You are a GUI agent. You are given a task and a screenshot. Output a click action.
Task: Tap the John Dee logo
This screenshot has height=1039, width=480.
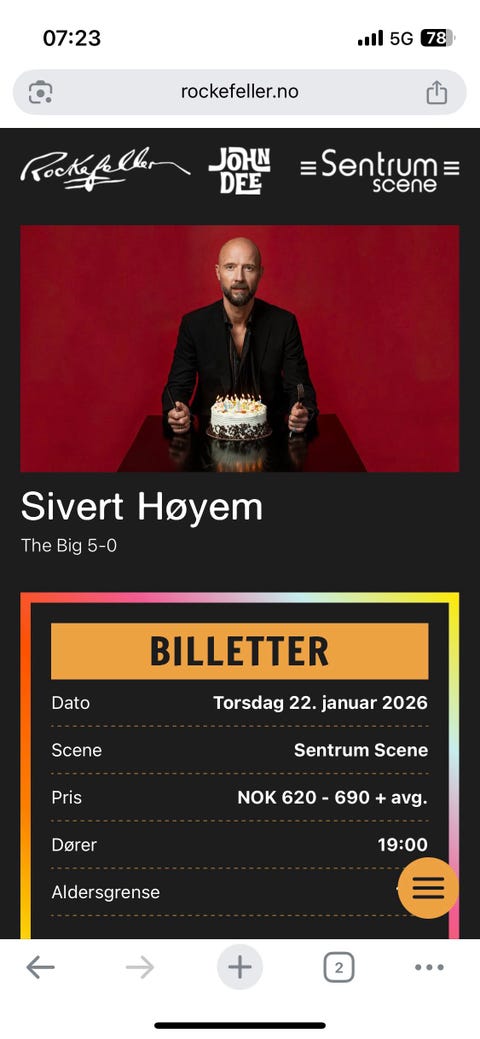tap(239, 170)
